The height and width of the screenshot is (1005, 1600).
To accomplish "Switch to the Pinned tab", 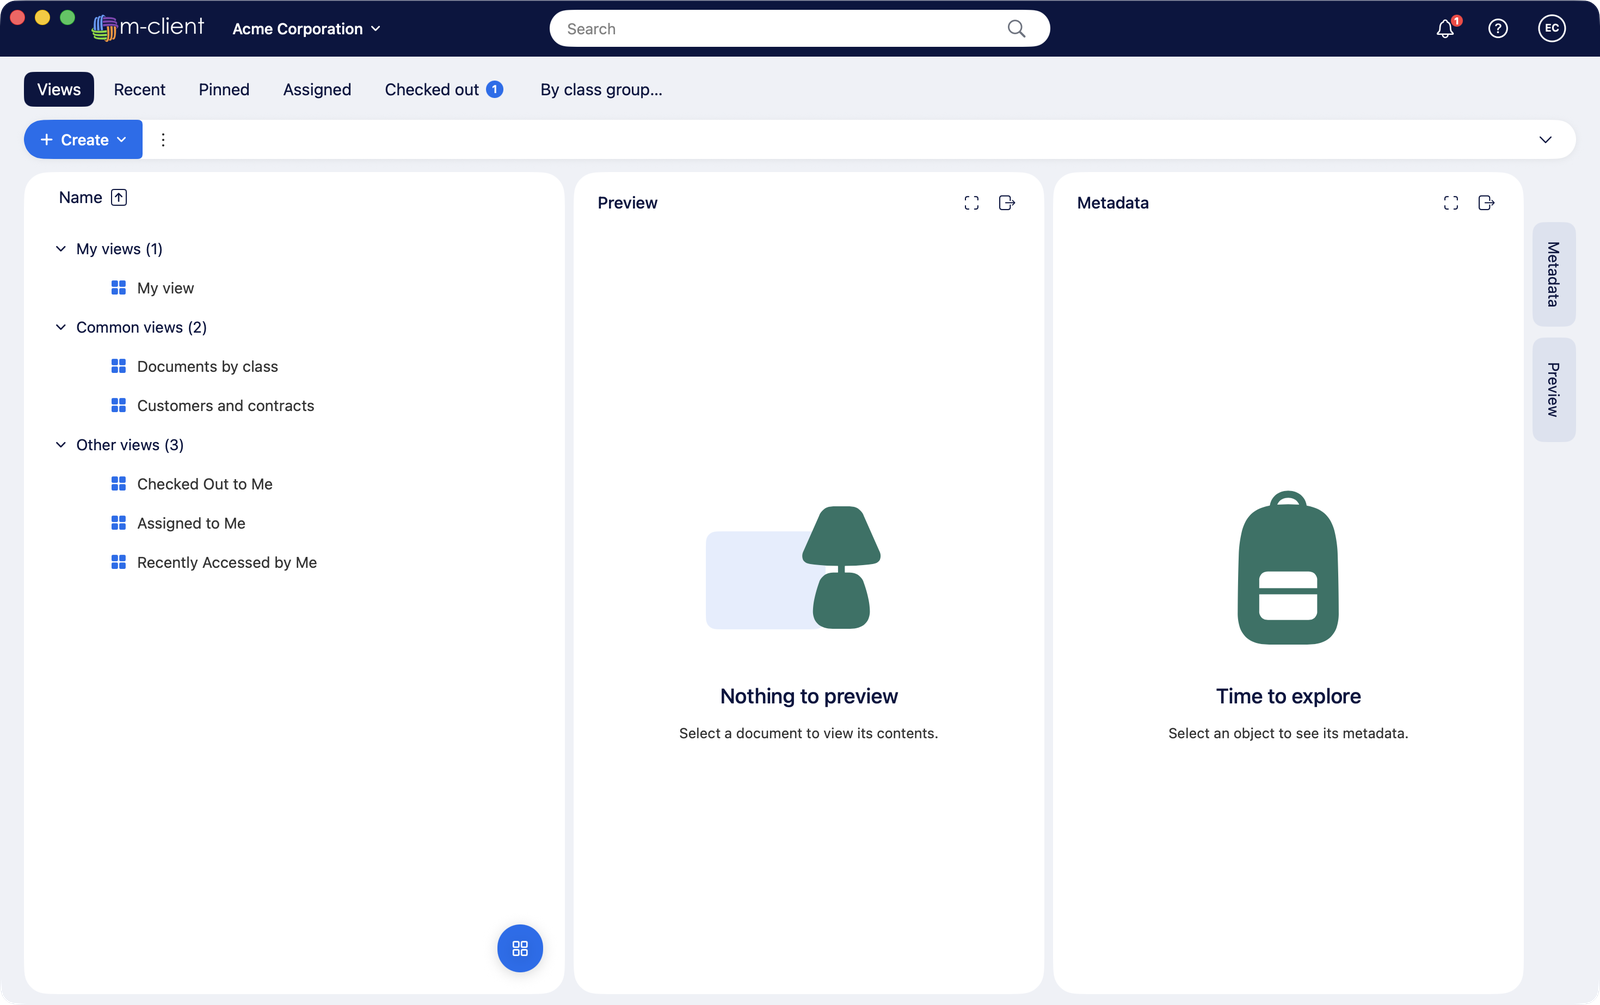I will click(224, 89).
